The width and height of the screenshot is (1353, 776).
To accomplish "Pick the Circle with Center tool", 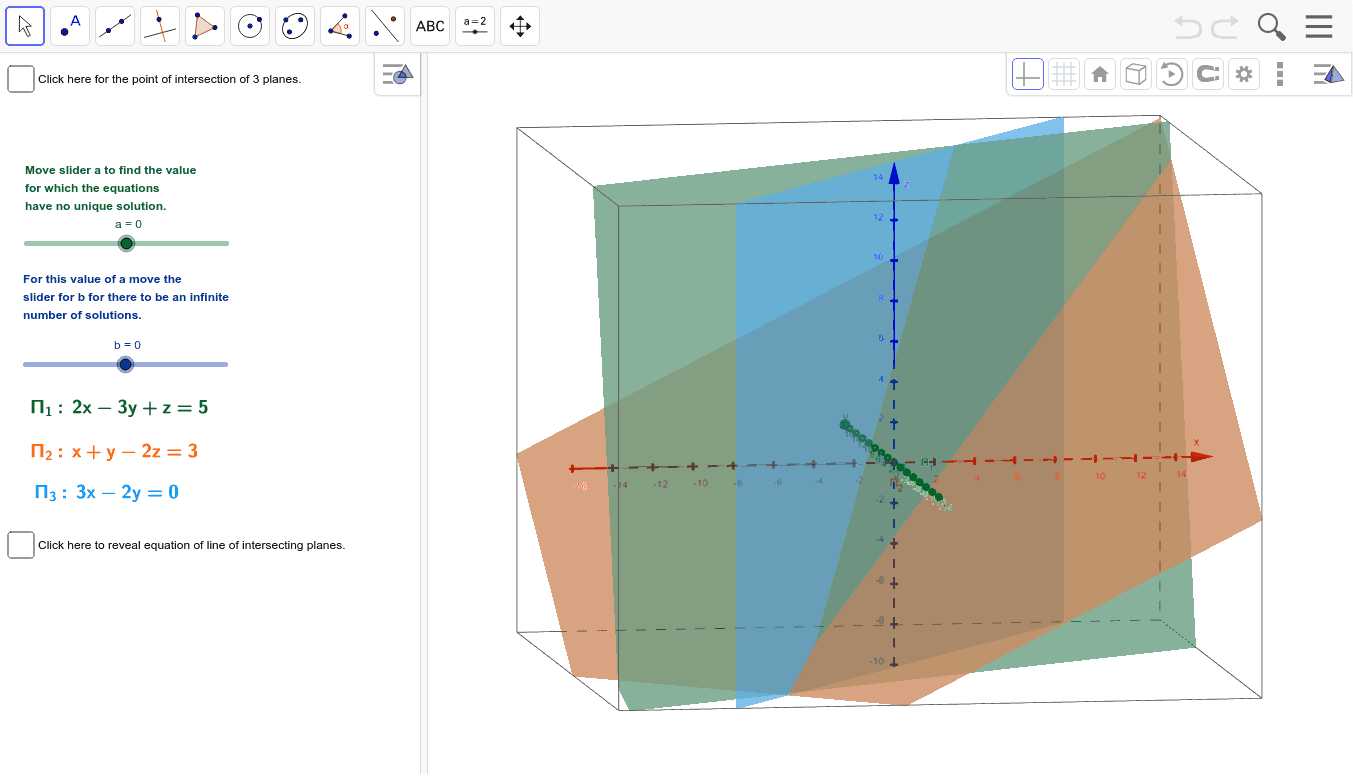I will pos(250,26).
